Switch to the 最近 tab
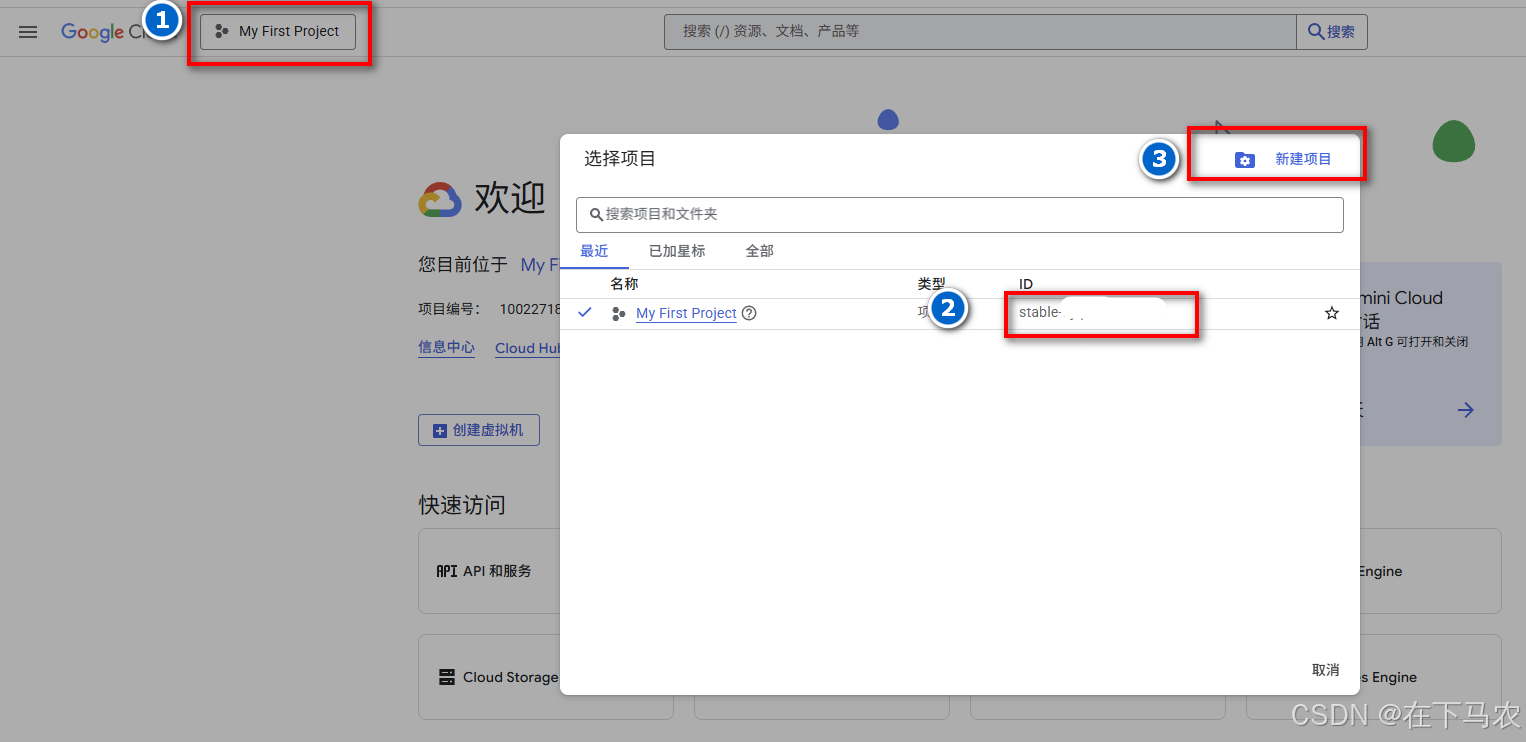This screenshot has width=1526, height=742. 594,251
